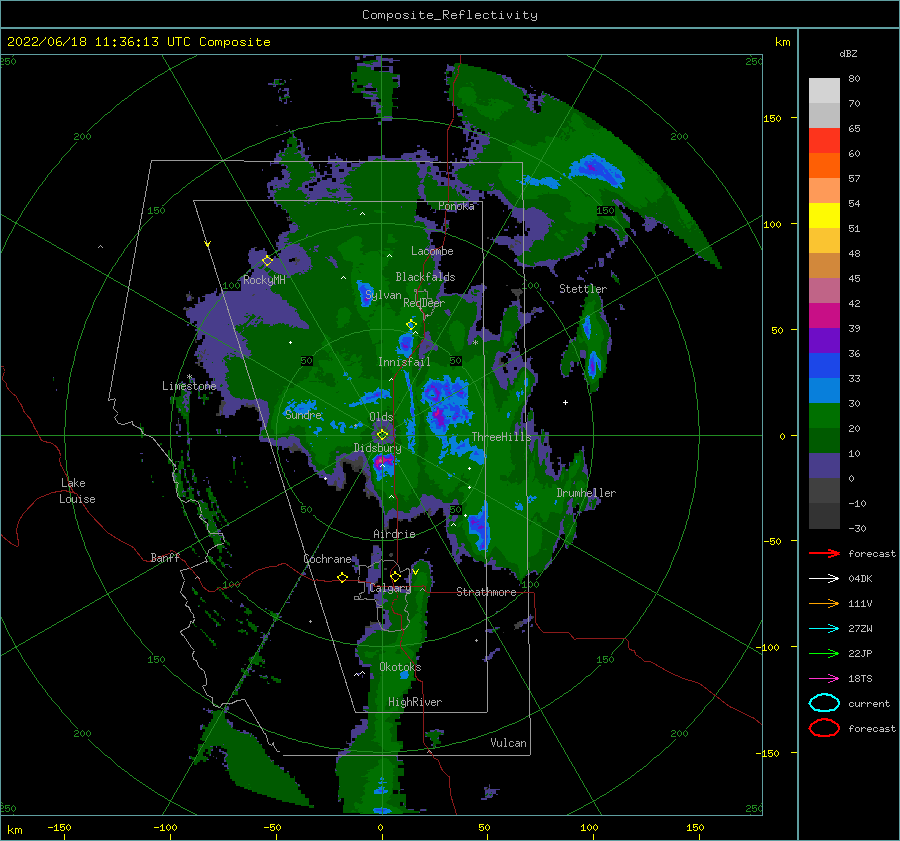
Task: Click the RockyMH label
Action: pos(264,280)
